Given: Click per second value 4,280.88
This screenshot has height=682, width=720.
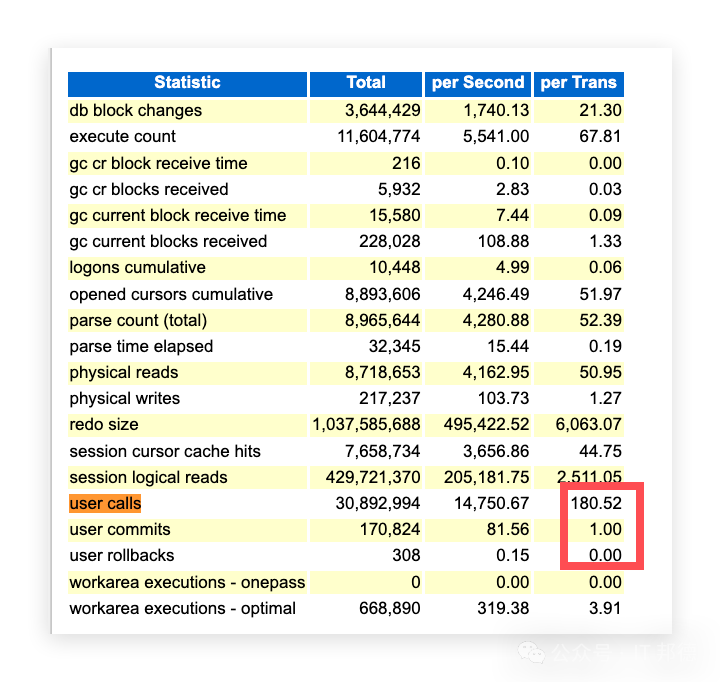Looking at the screenshot, I should [496, 321].
